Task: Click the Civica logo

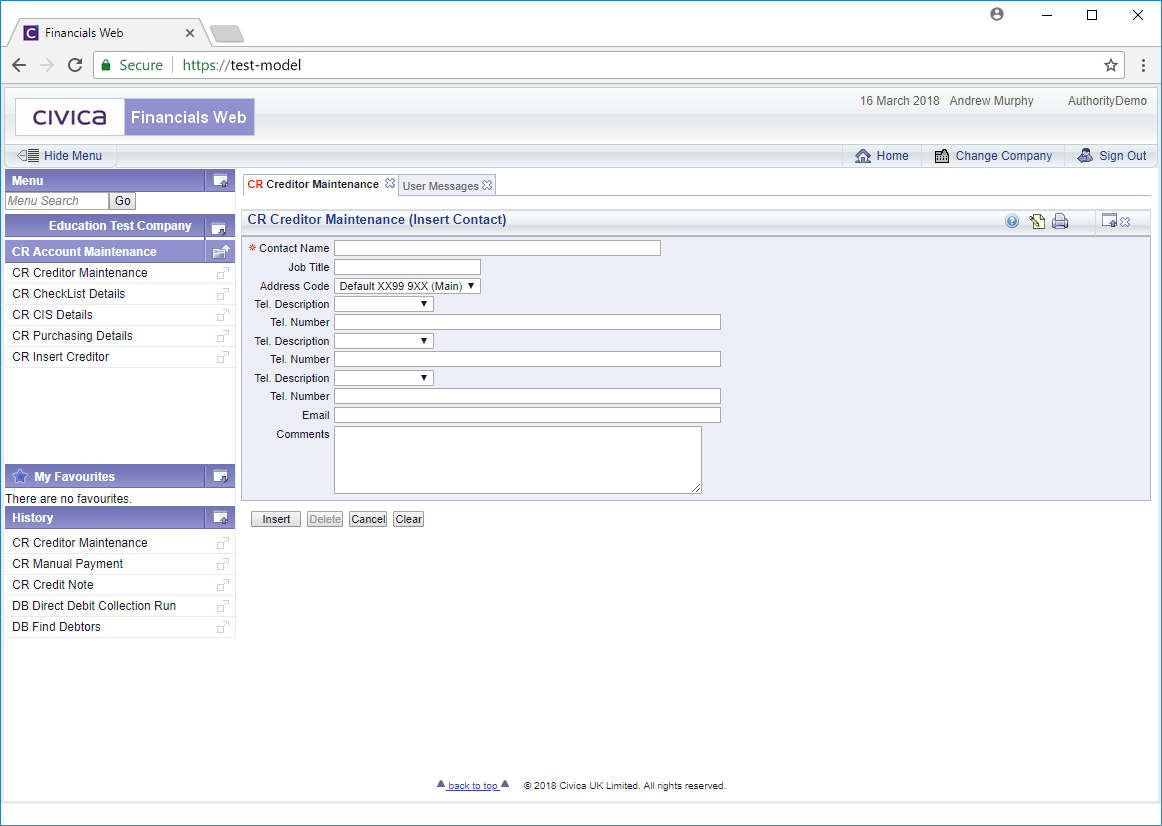Action: point(70,117)
